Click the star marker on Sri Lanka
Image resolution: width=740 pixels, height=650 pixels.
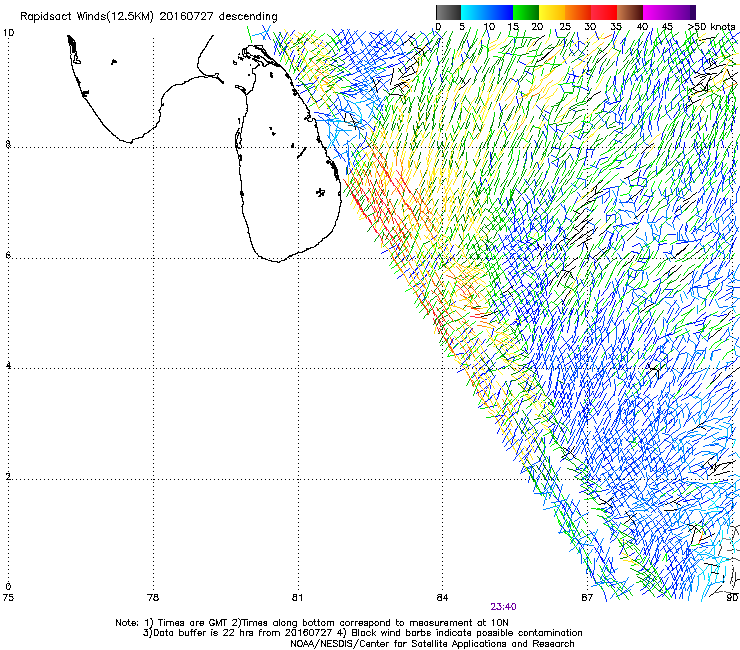coord(320,192)
